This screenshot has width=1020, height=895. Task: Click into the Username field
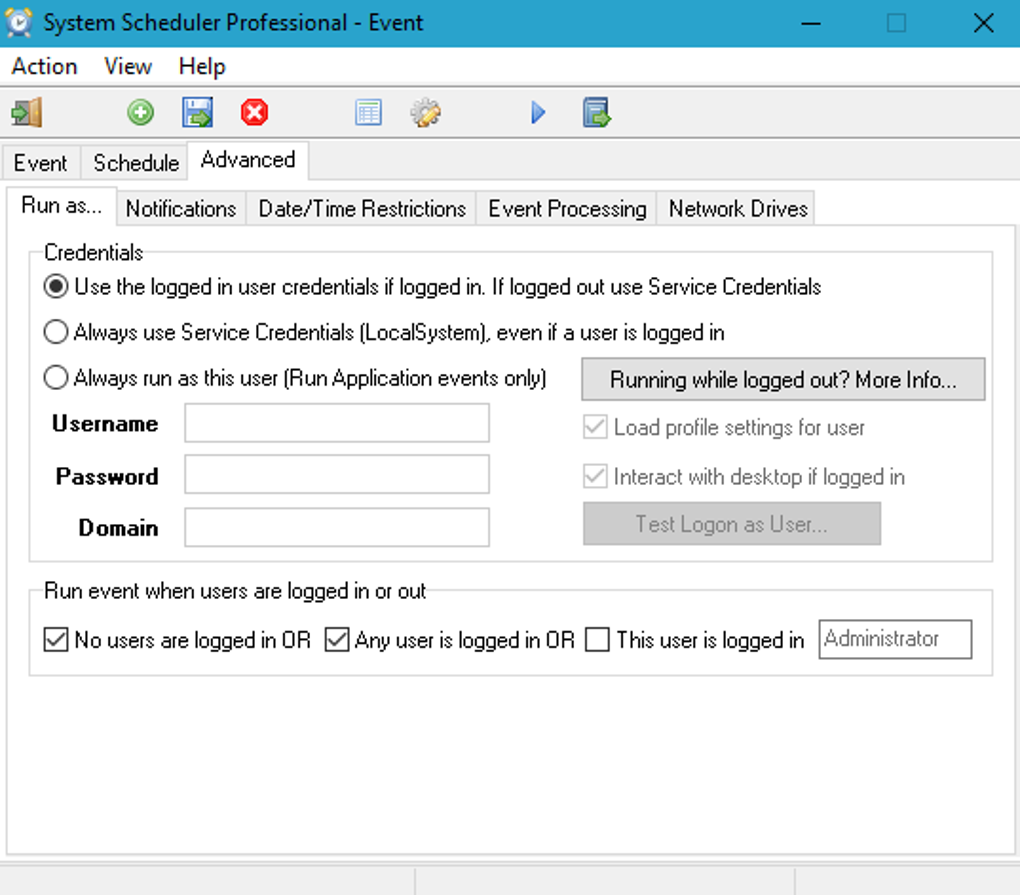coord(337,423)
